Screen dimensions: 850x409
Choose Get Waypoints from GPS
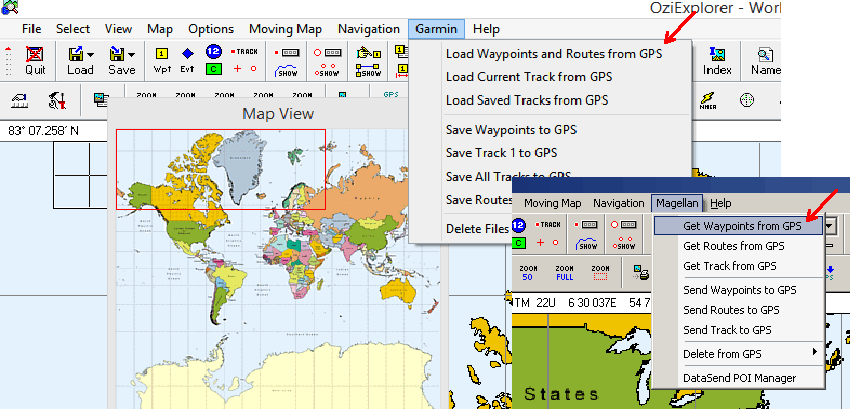tap(738, 226)
